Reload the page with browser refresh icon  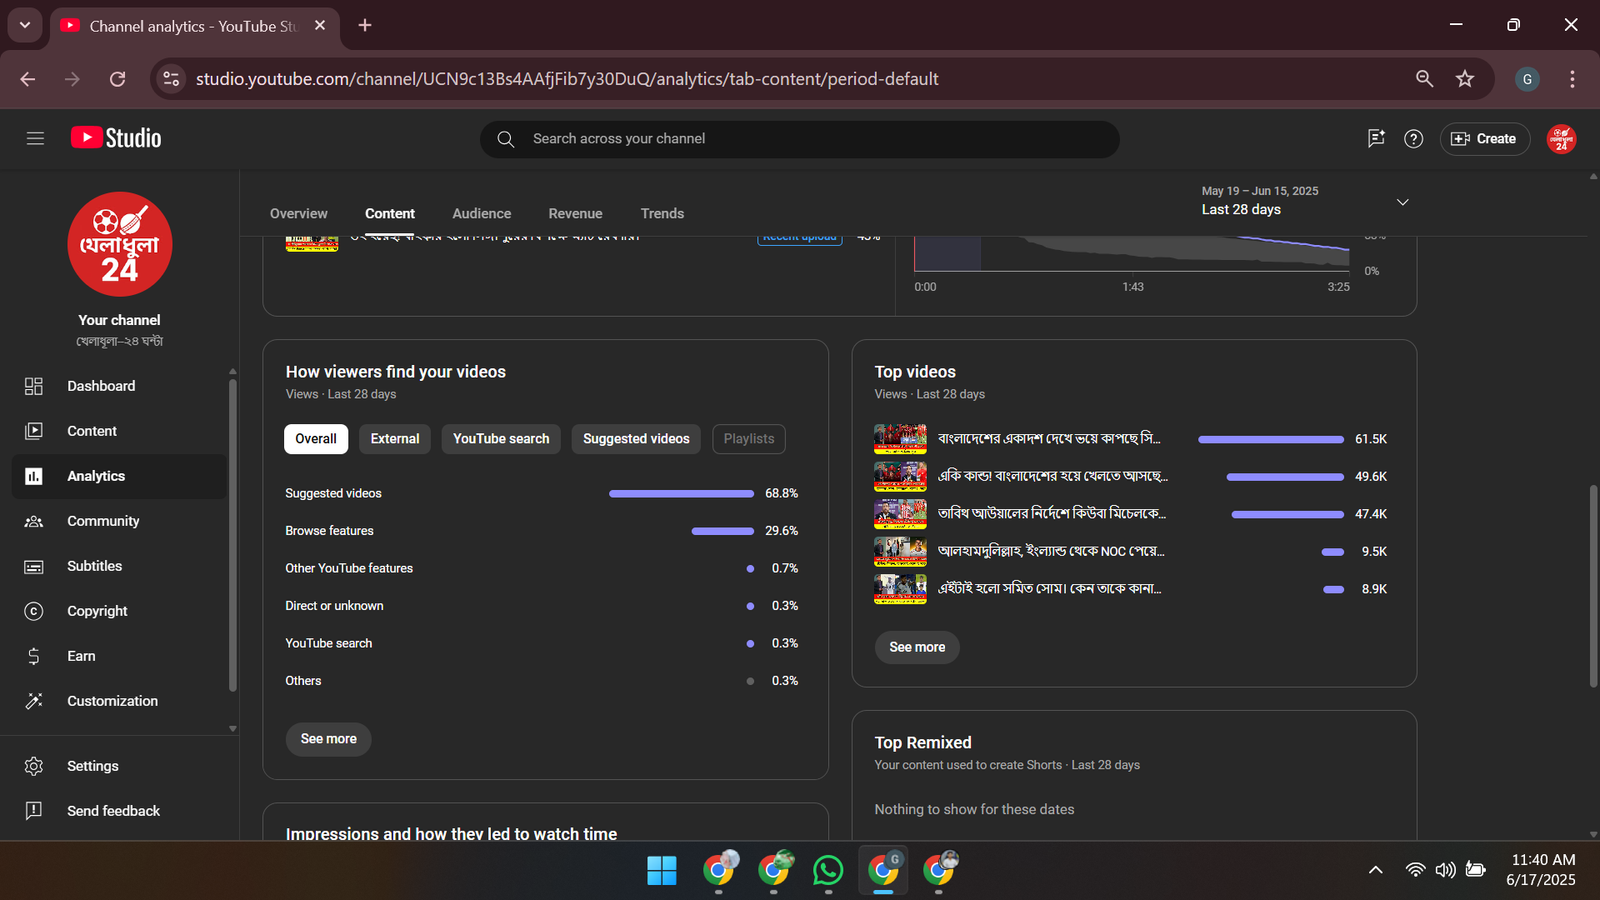[x=117, y=79]
